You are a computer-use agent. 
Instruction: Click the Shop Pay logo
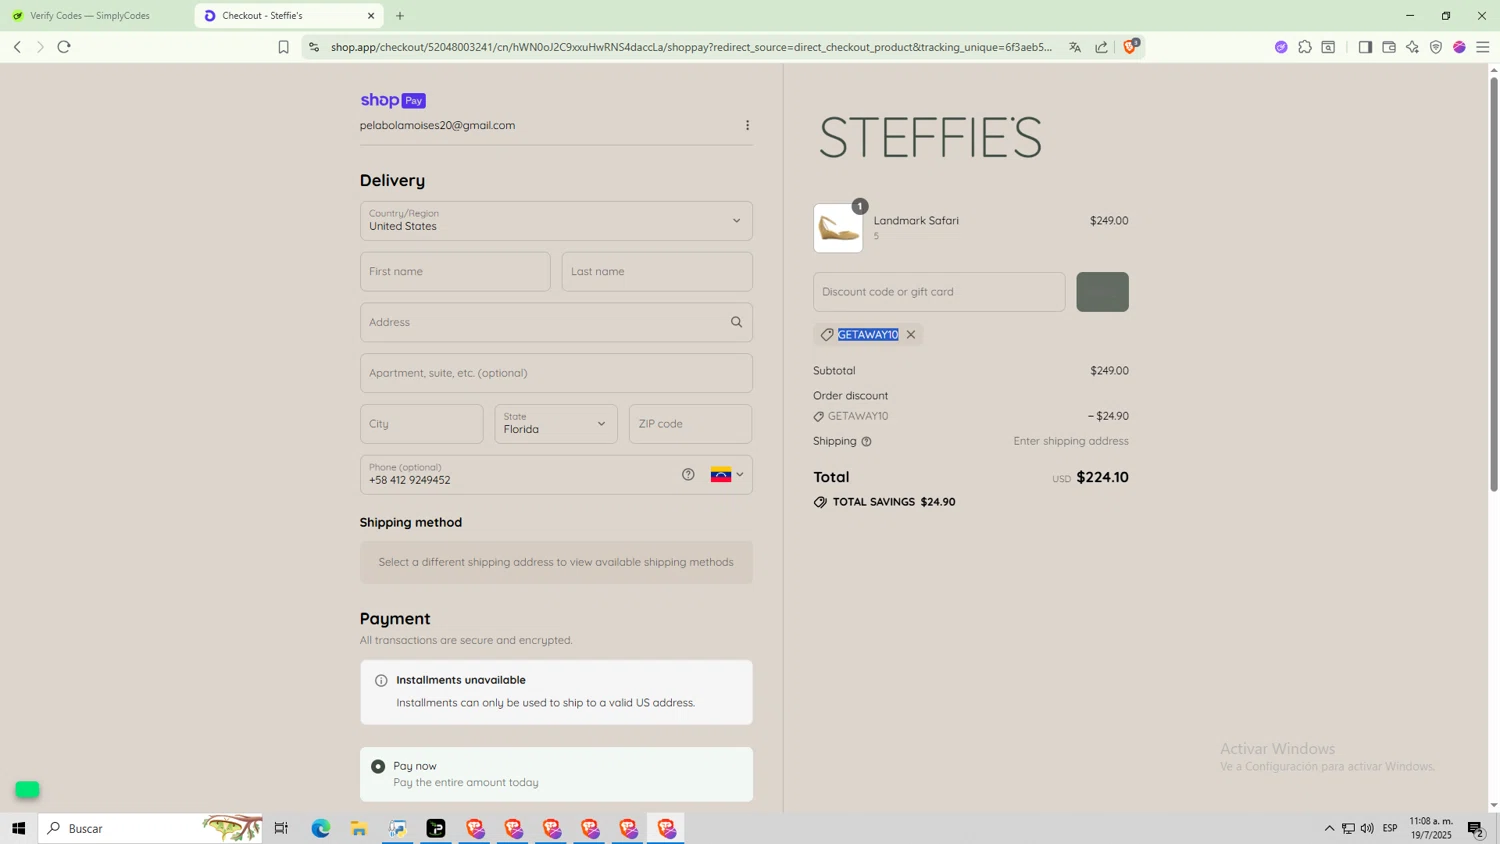point(393,100)
